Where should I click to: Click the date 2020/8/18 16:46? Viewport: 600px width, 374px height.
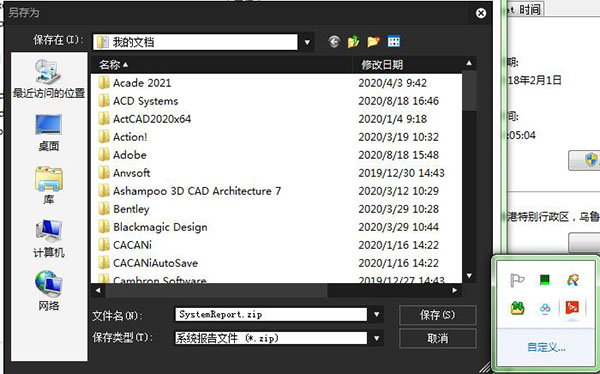(399, 101)
